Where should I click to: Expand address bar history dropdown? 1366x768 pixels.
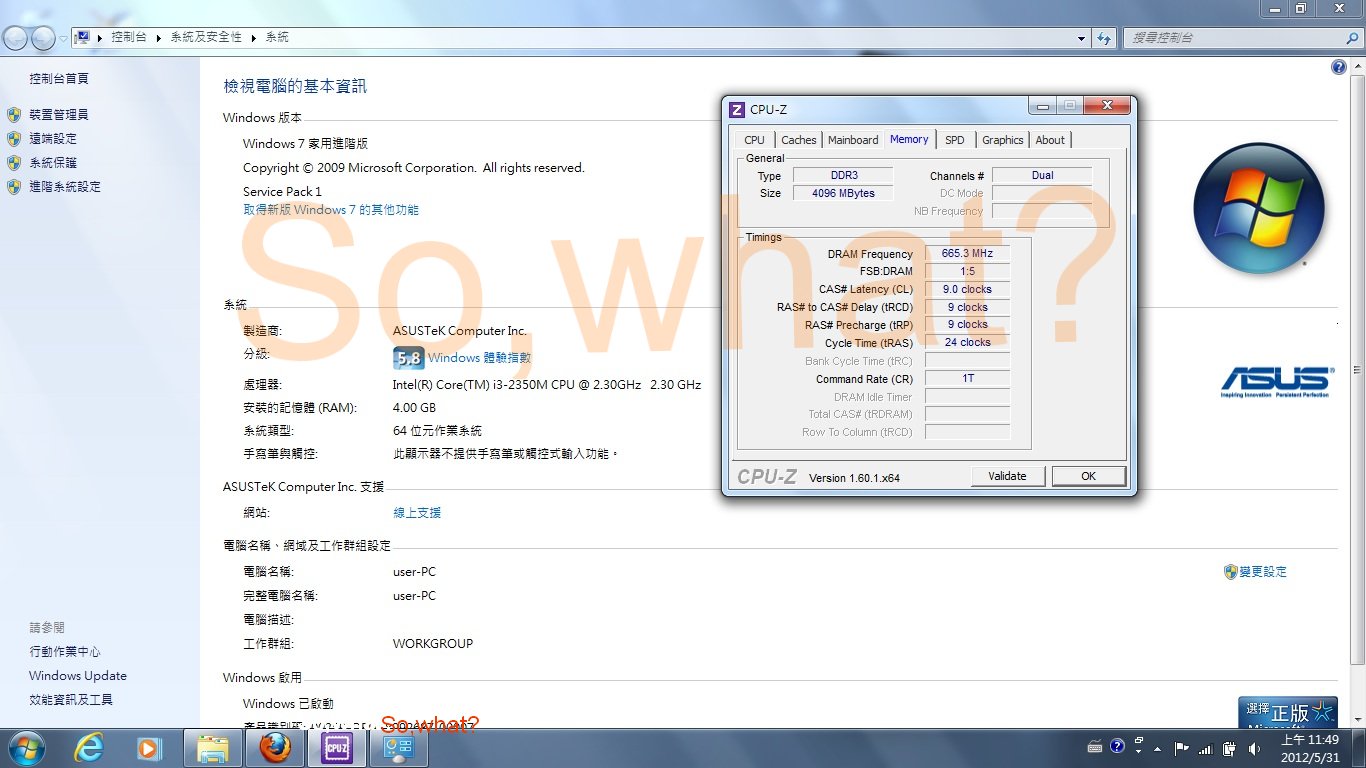pos(1082,38)
